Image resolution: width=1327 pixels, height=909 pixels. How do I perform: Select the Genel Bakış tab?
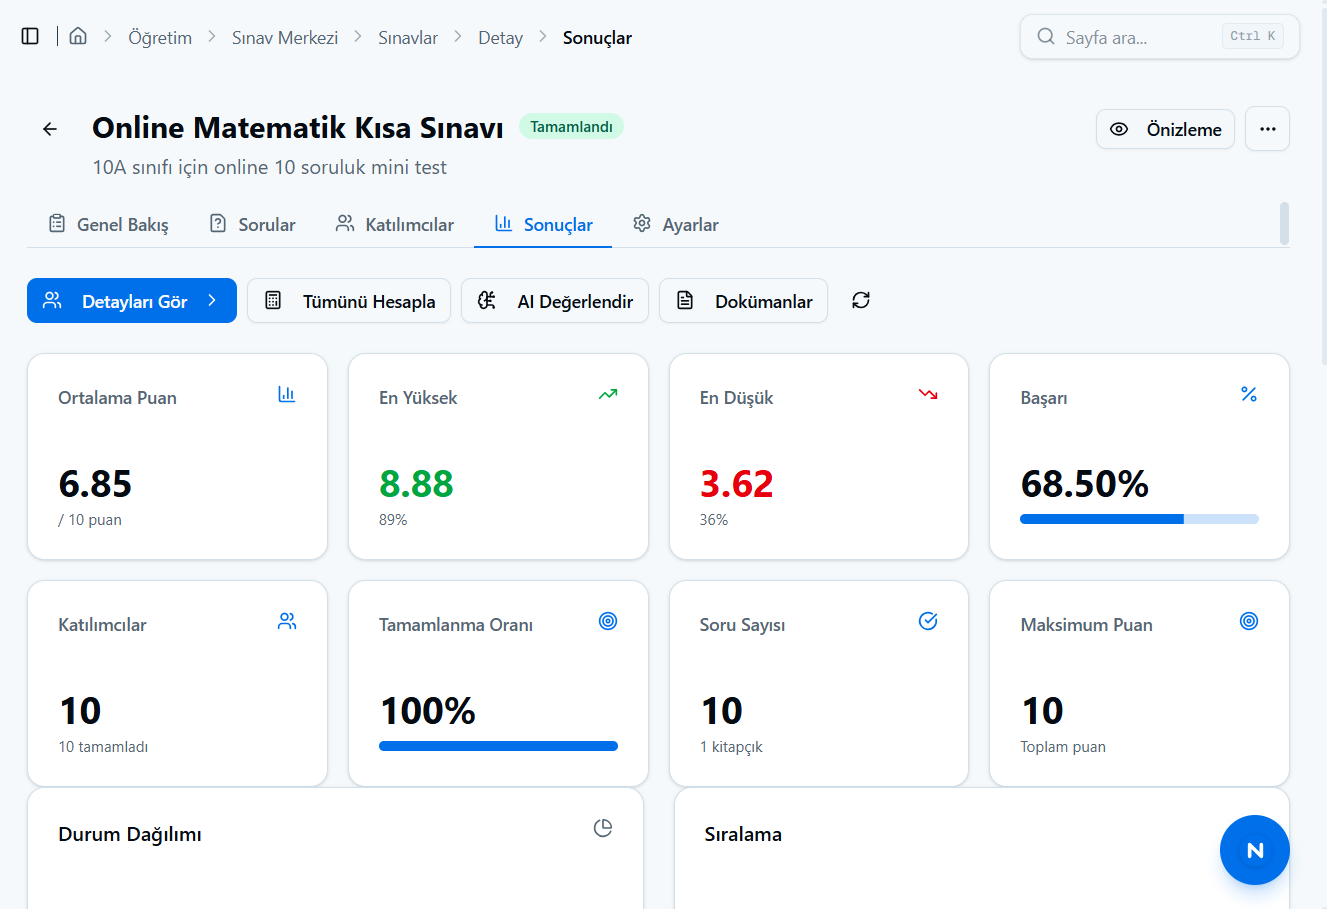pos(108,224)
